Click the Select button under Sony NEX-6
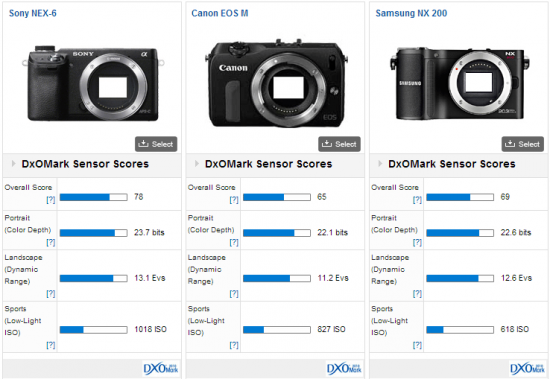This screenshot has width=550, height=379. [x=156, y=144]
